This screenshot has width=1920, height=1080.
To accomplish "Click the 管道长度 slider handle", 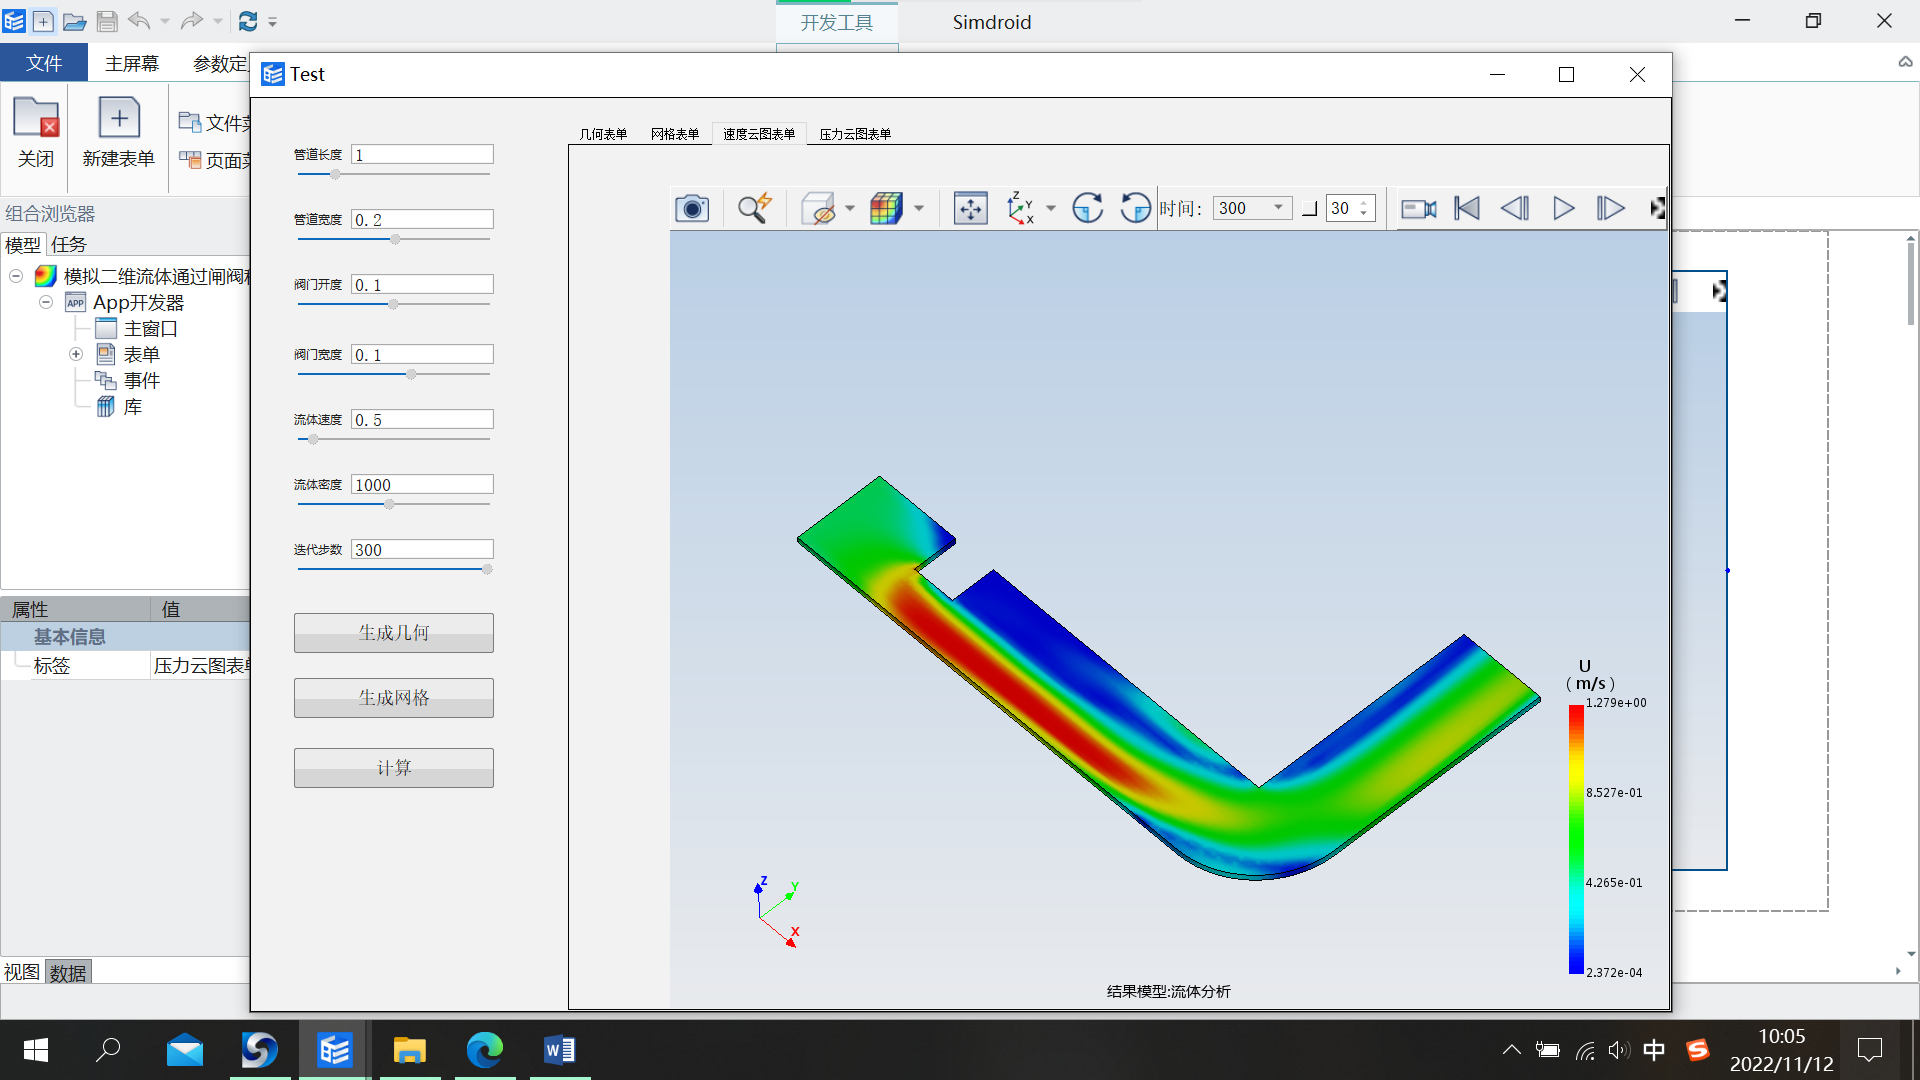I will (335, 174).
